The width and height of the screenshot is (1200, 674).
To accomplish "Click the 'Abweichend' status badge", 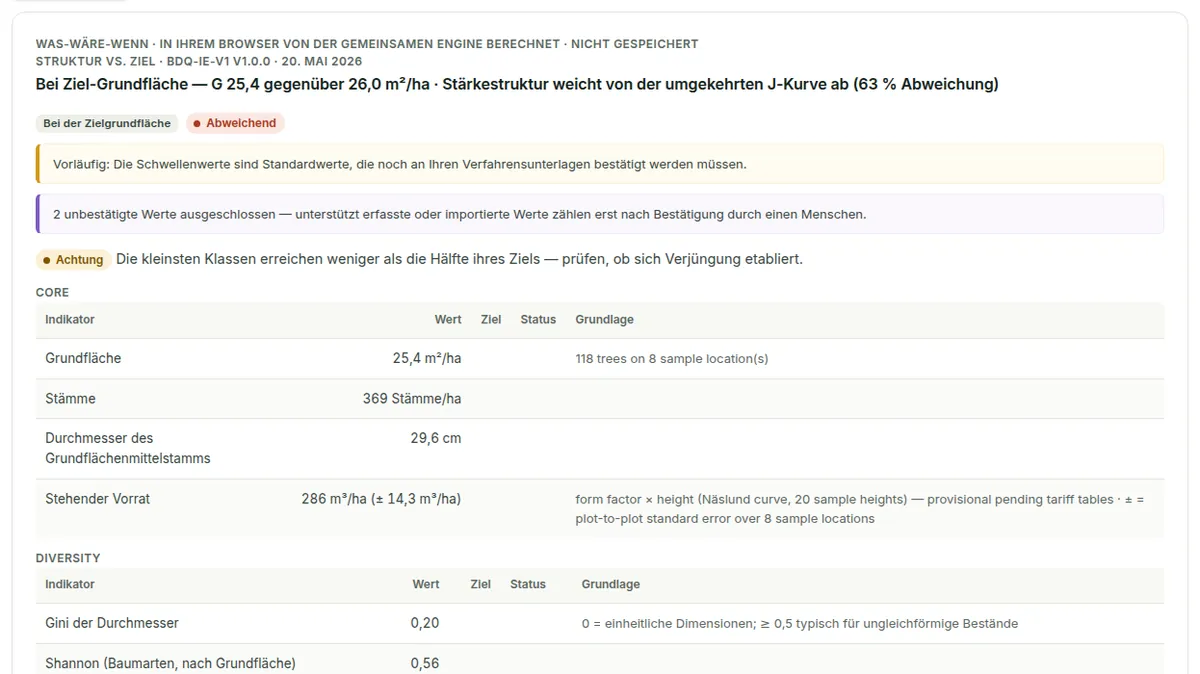I will point(235,123).
